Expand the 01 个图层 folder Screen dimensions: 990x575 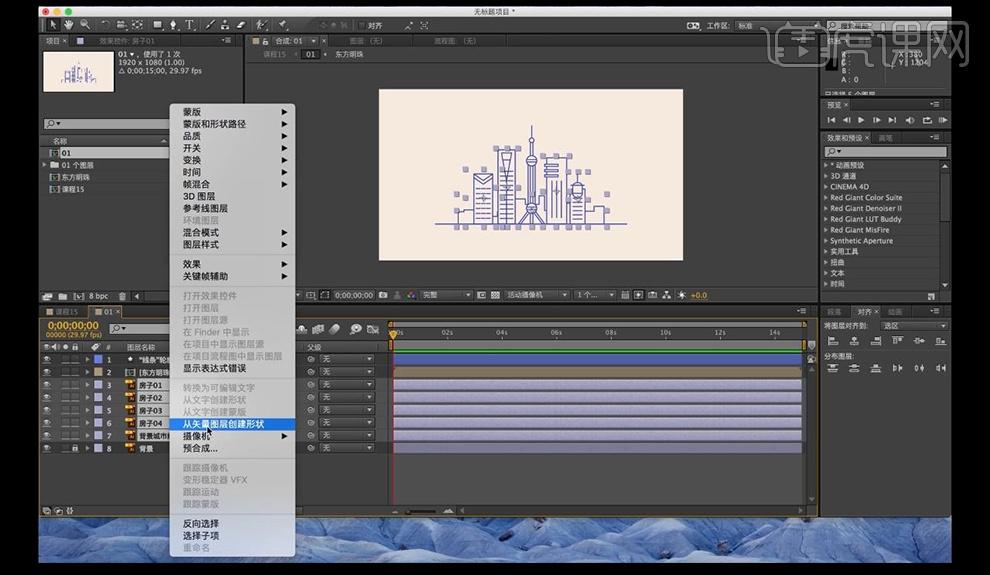[45, 165]
